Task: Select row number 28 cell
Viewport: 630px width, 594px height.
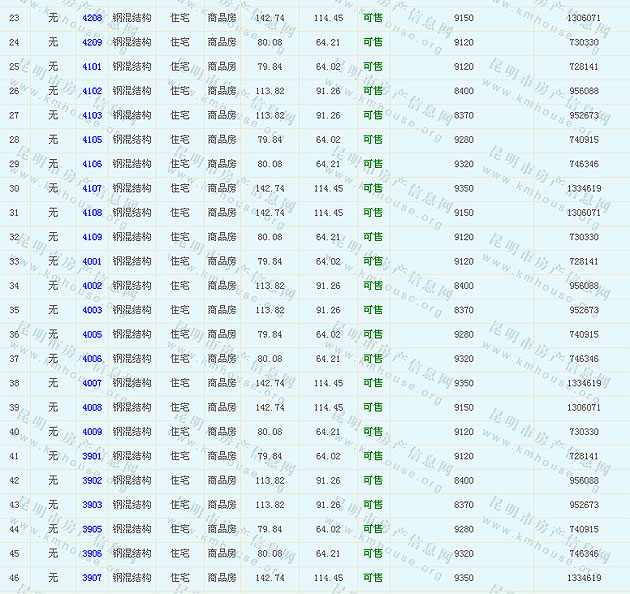Action: [14, 140]
